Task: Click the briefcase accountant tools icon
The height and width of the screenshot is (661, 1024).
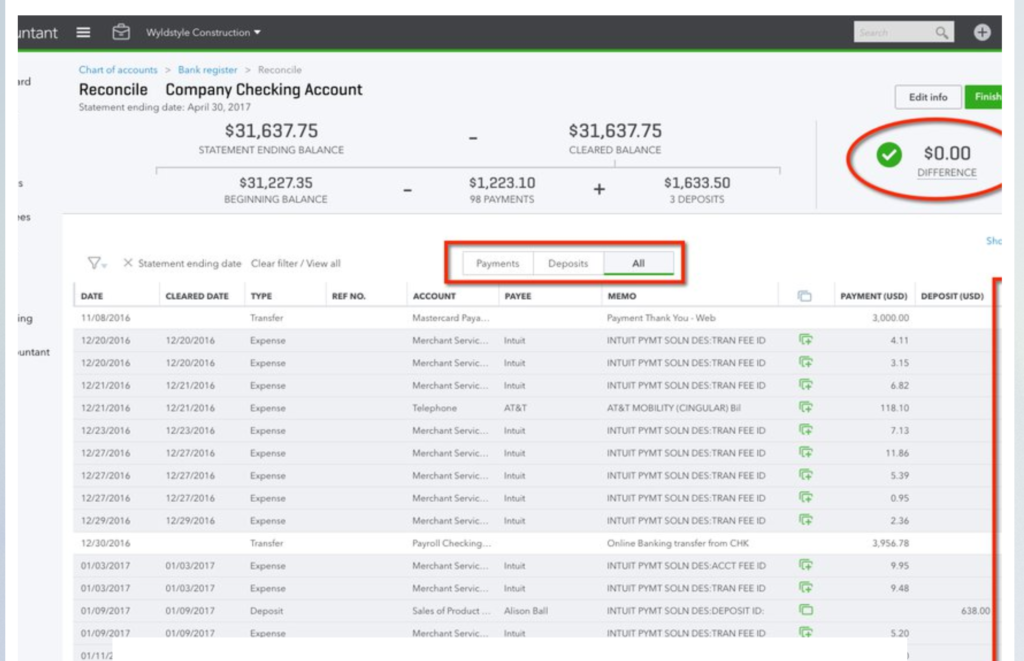Action: [121, 32]
